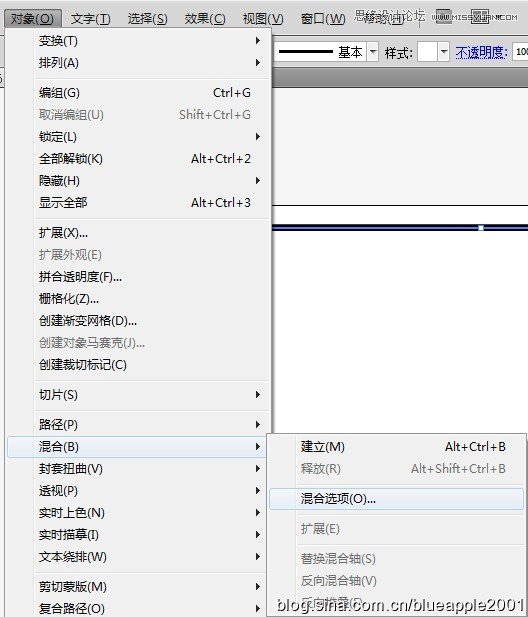Viewport: 528px width, 617px height.
Task: Expand the 路径(P) submenu
Action: click(x=151, y=425)
